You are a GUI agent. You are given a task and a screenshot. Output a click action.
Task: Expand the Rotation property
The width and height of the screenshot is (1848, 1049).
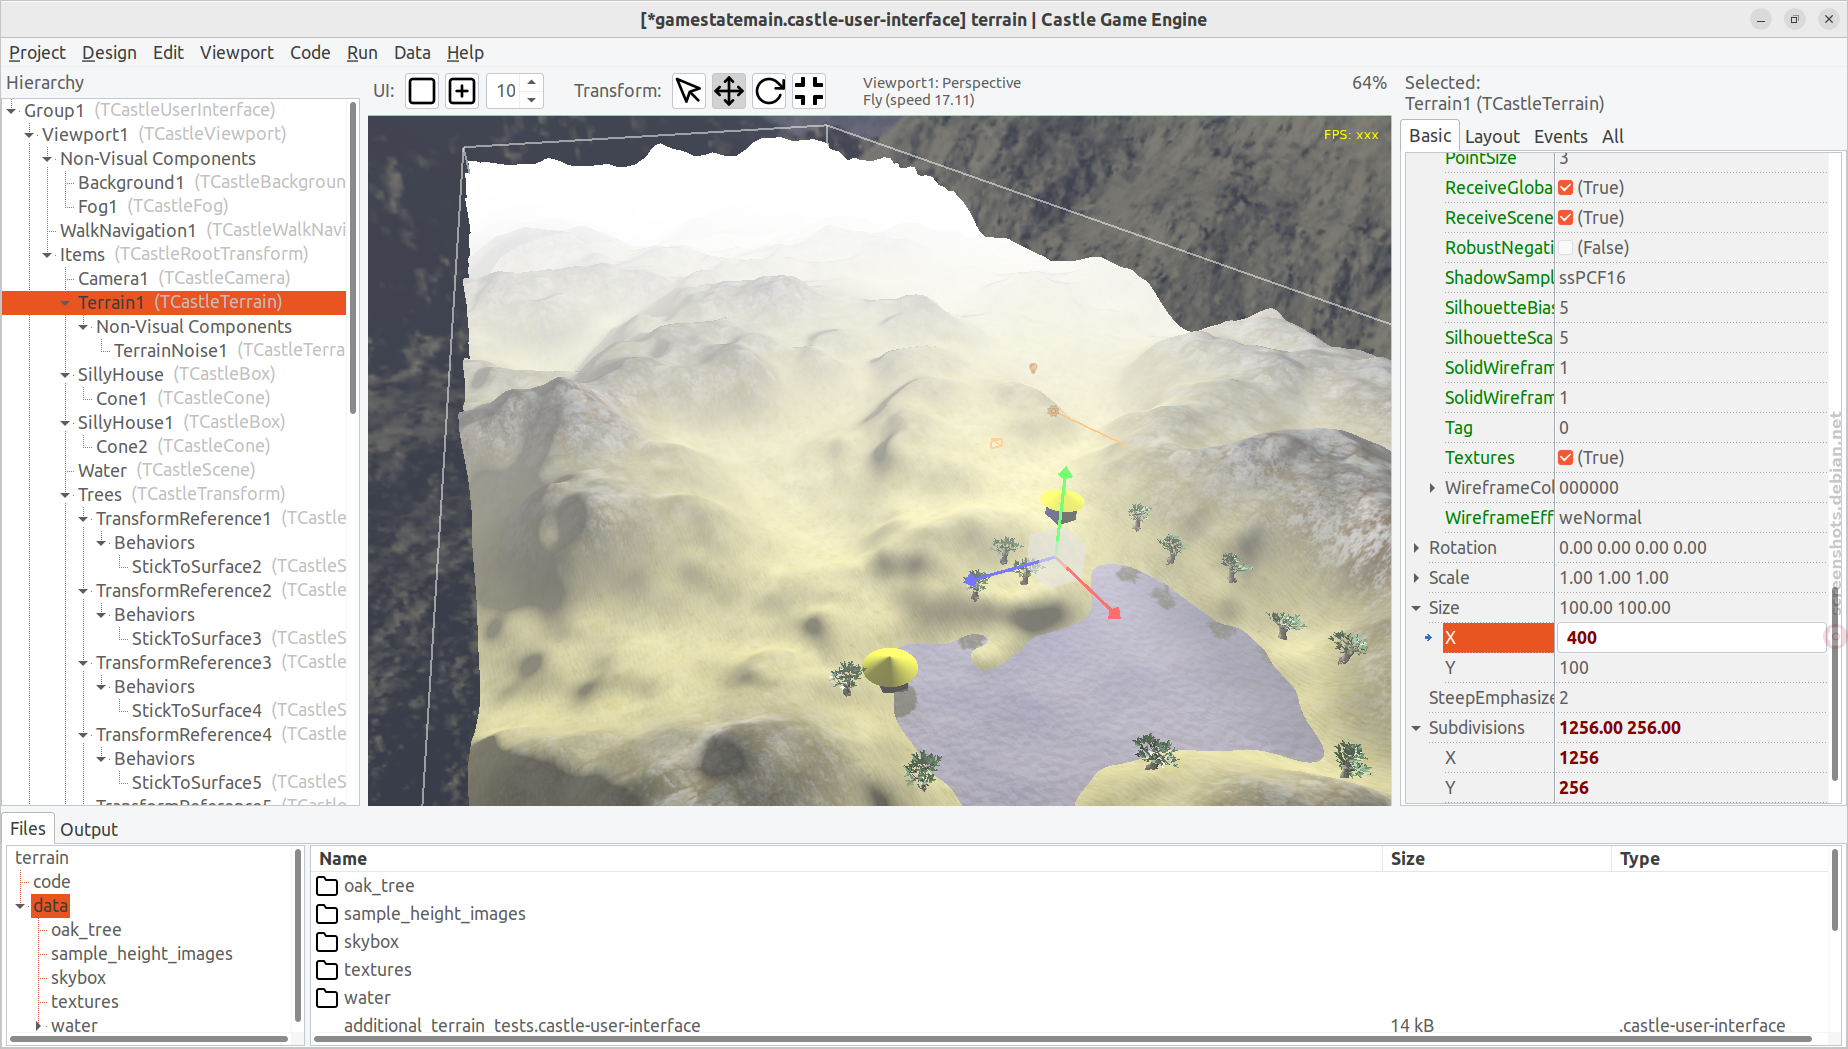(x=1416, y=548)
